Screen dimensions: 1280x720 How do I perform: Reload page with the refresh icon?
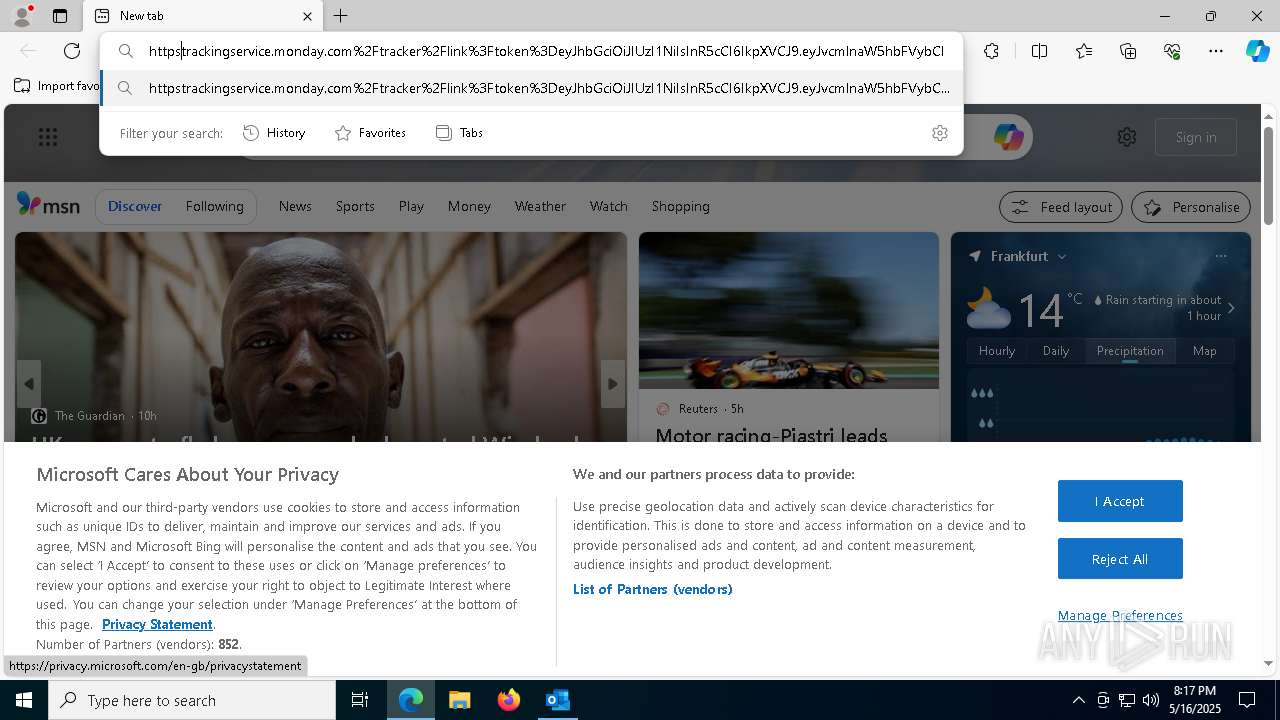[x=72, y=51]
